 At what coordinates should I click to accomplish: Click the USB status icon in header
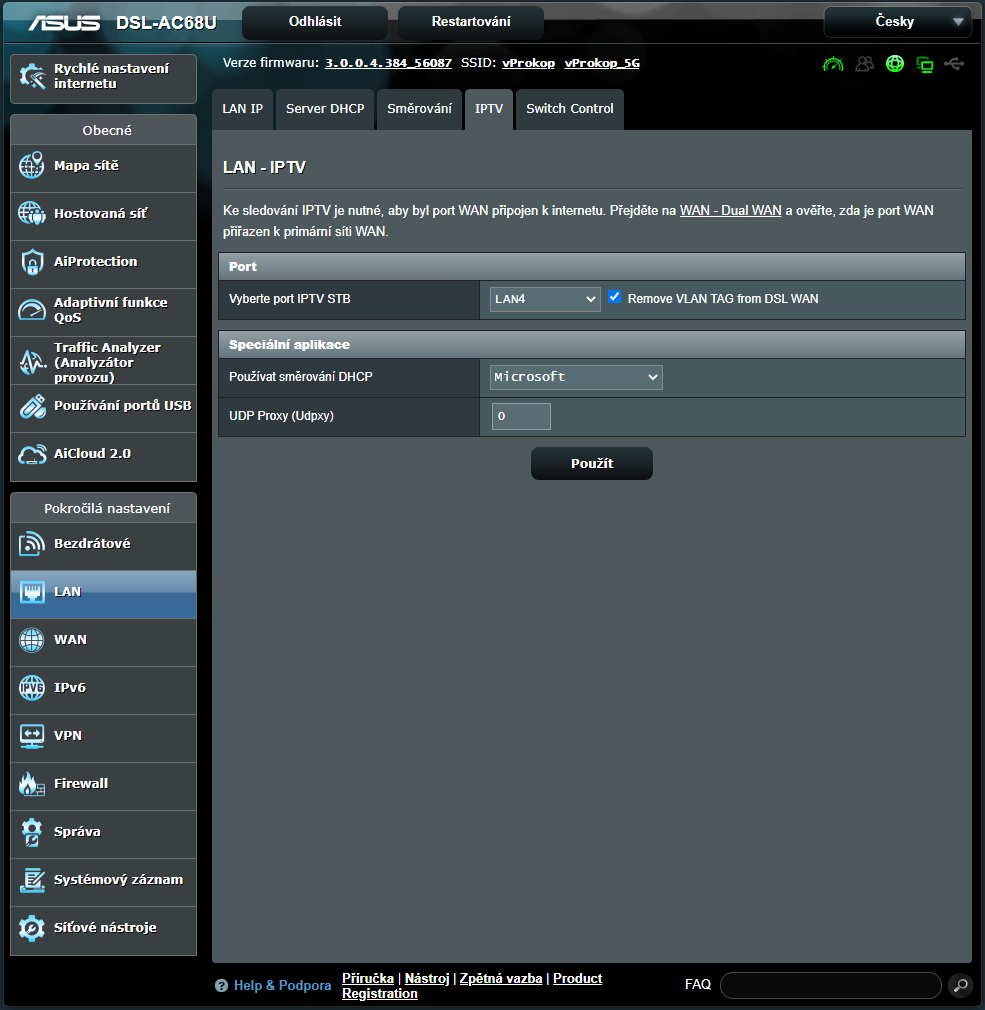(954, 64)
